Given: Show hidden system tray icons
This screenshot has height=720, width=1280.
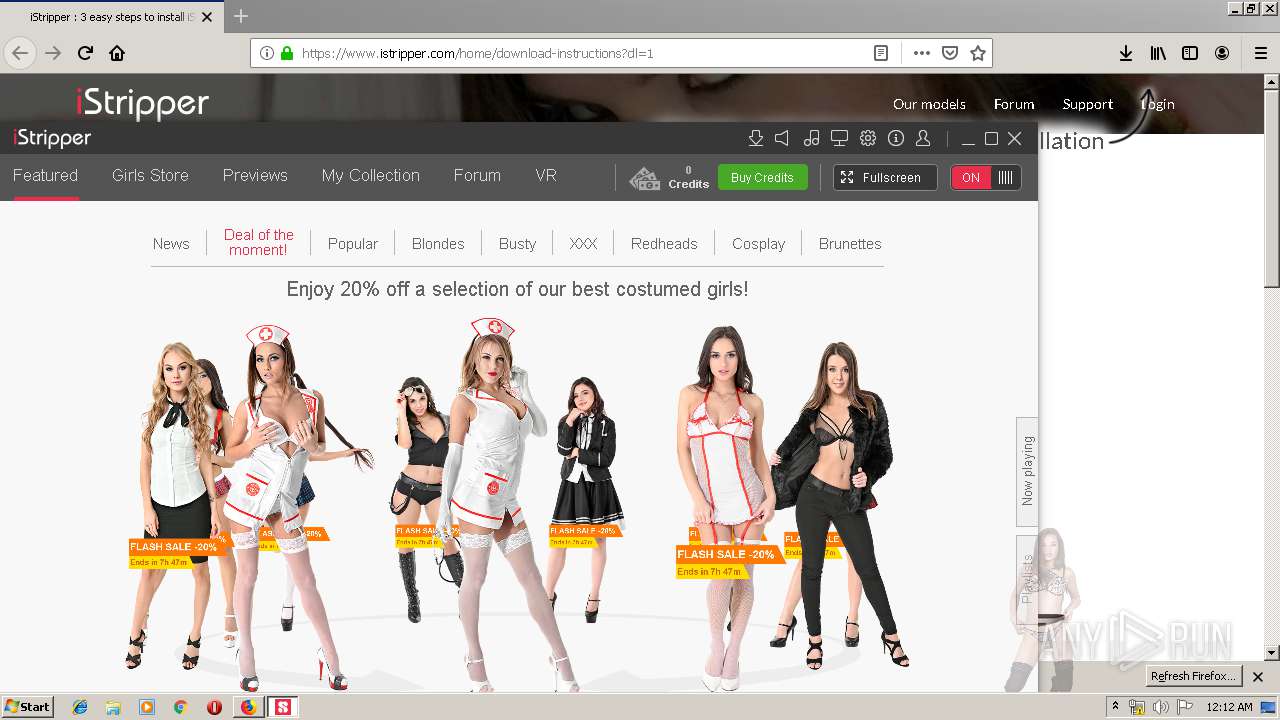Looking at the screenshot, I should click(x=1115, y=707).
